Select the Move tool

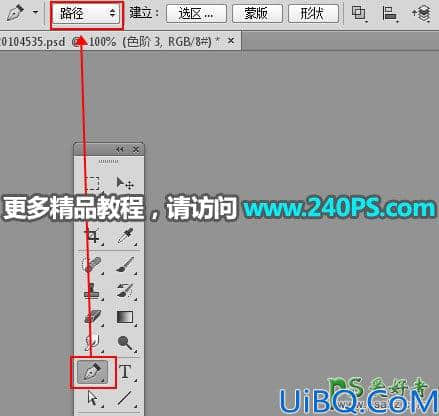(125, 183)
